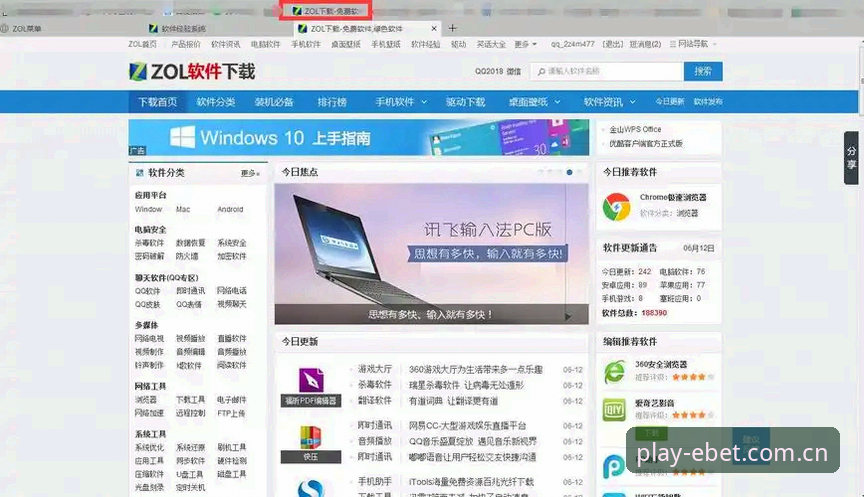Click the next arrow on the 今日焦点 slide

point(568,316)
